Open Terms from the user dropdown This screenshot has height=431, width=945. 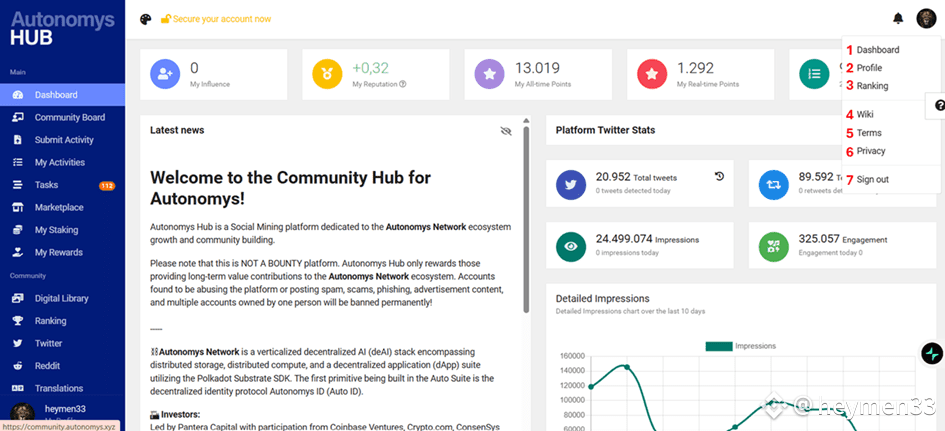[x=868, y=133]
